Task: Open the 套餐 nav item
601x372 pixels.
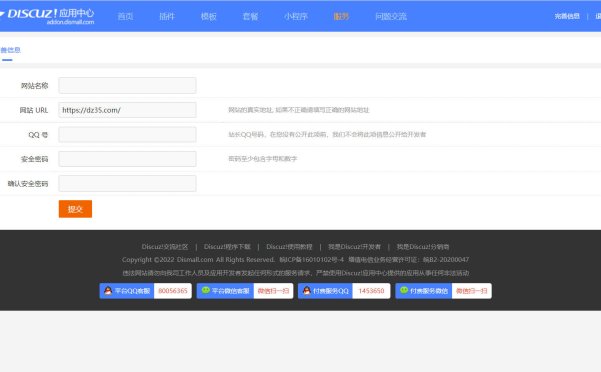Action: [x=250, y=16]
